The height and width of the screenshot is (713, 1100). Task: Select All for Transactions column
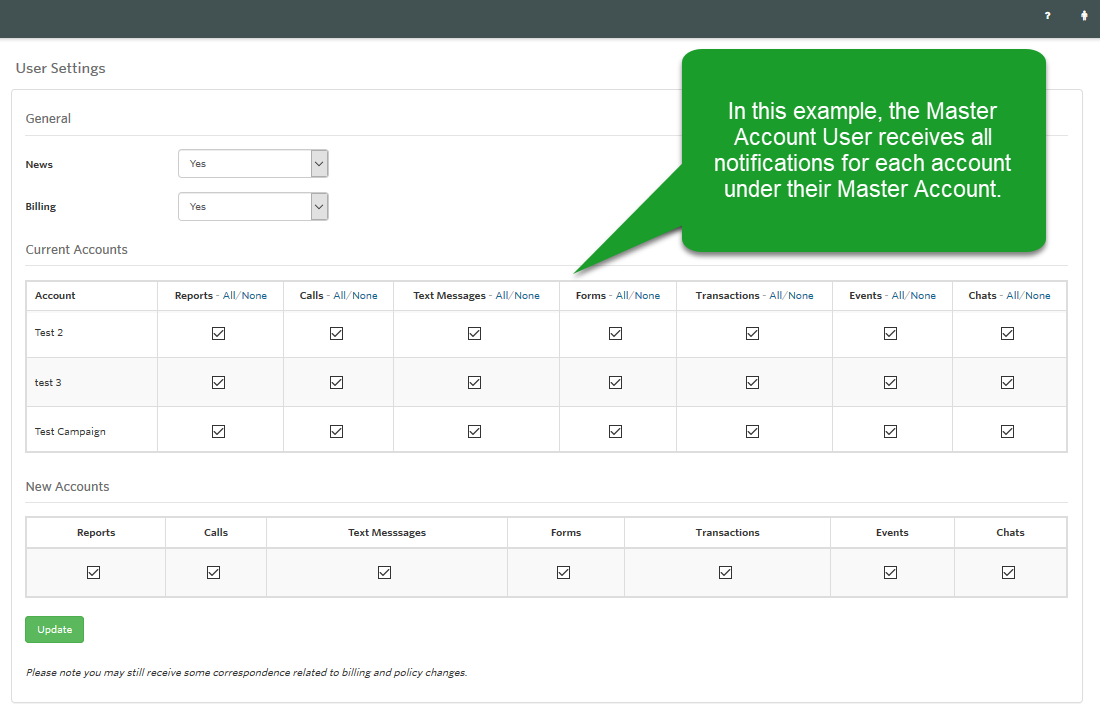pyautogui.click(x=775, y=296)
